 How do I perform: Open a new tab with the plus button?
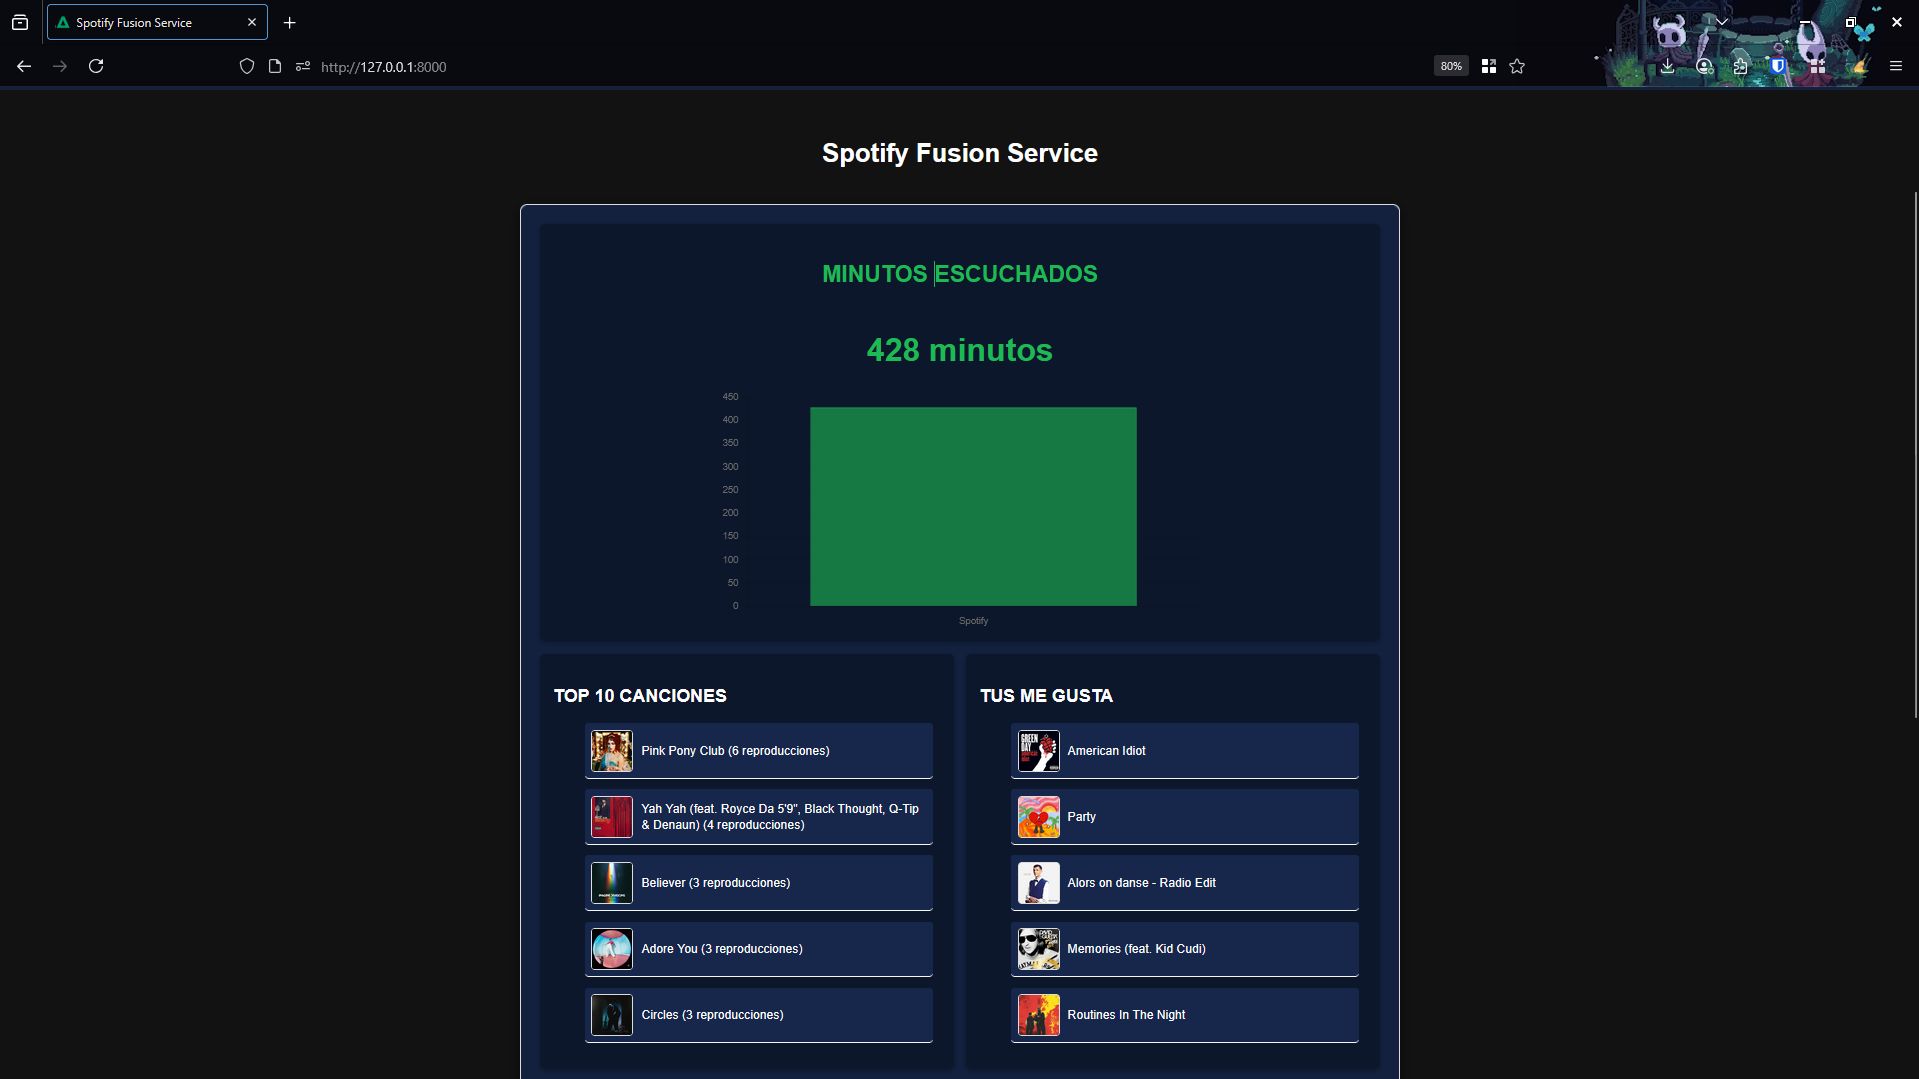click(x=290, y=22)
